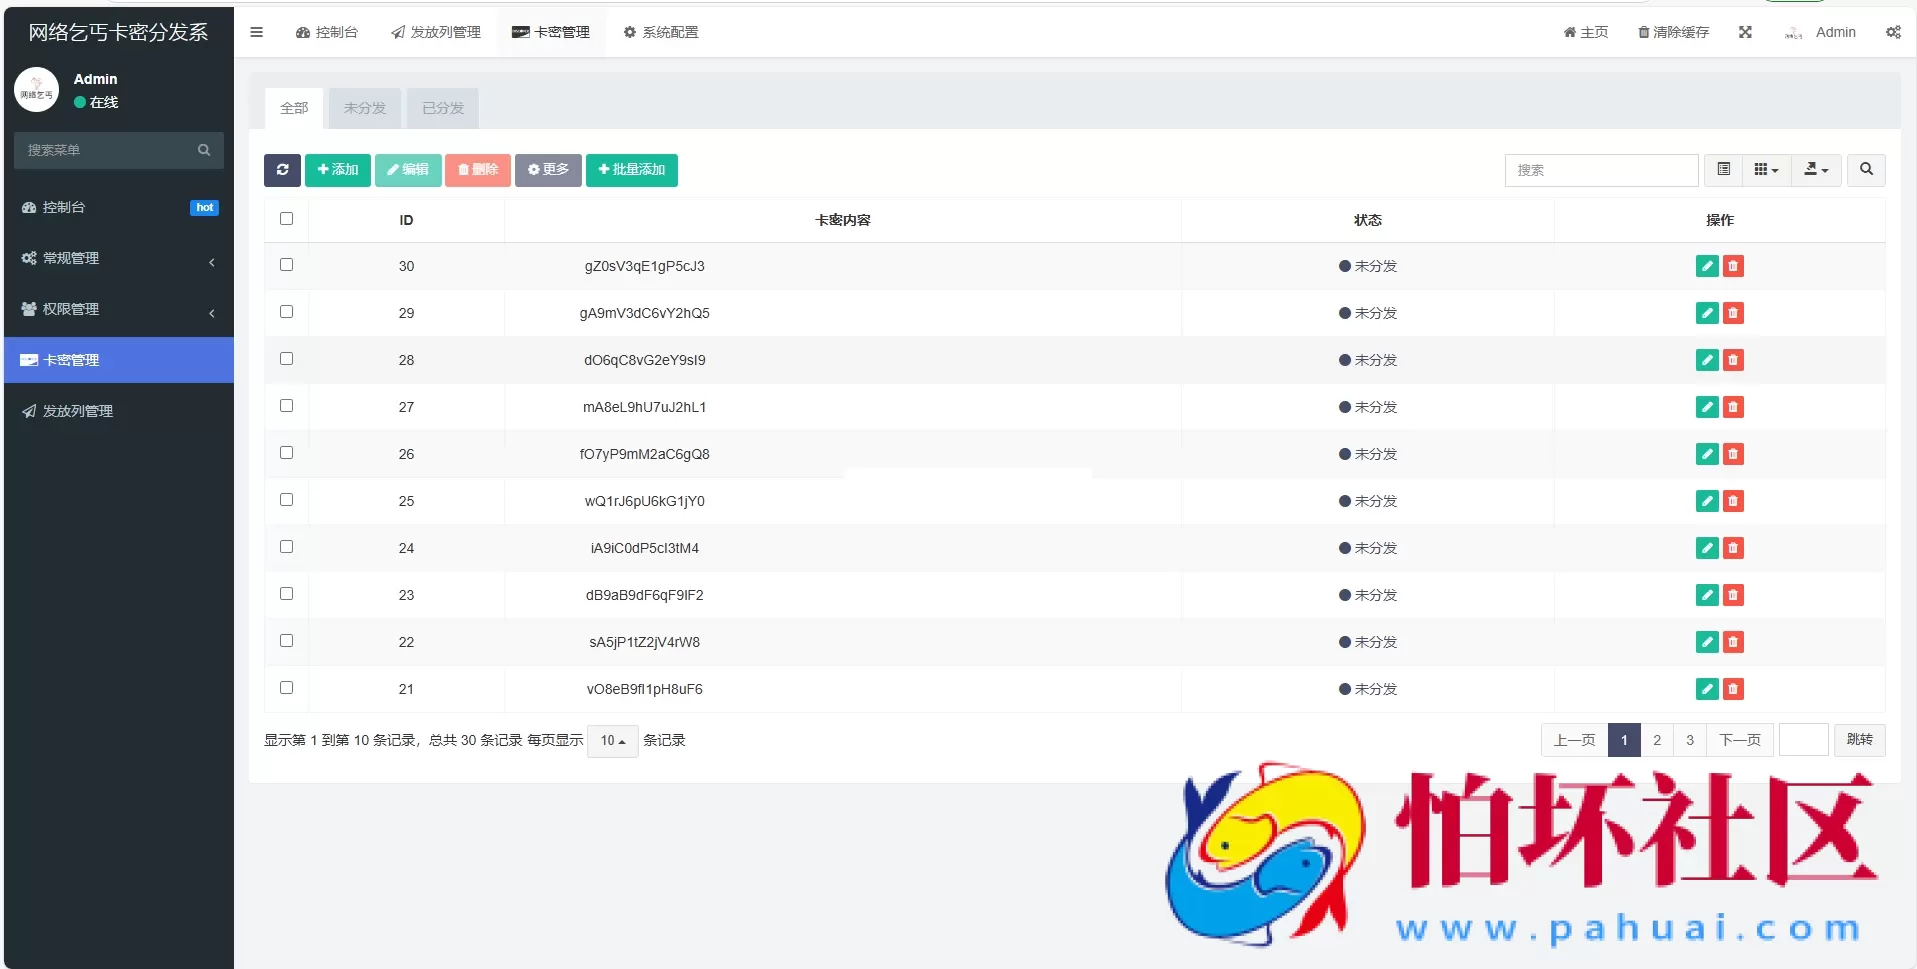Click the edit pencil icon for record 30
This screenshot has height=969, width=1917.
click(1706, 266)
